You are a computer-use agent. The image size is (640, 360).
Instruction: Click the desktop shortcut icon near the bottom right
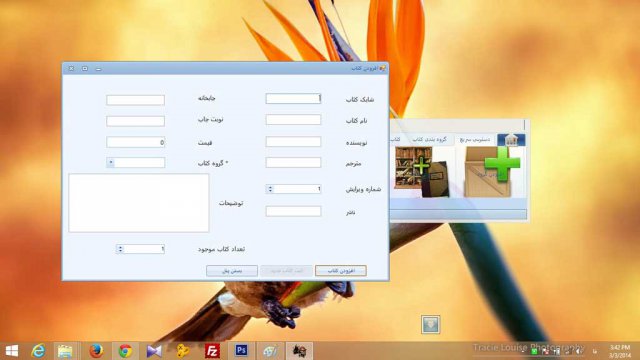[431, 324]
